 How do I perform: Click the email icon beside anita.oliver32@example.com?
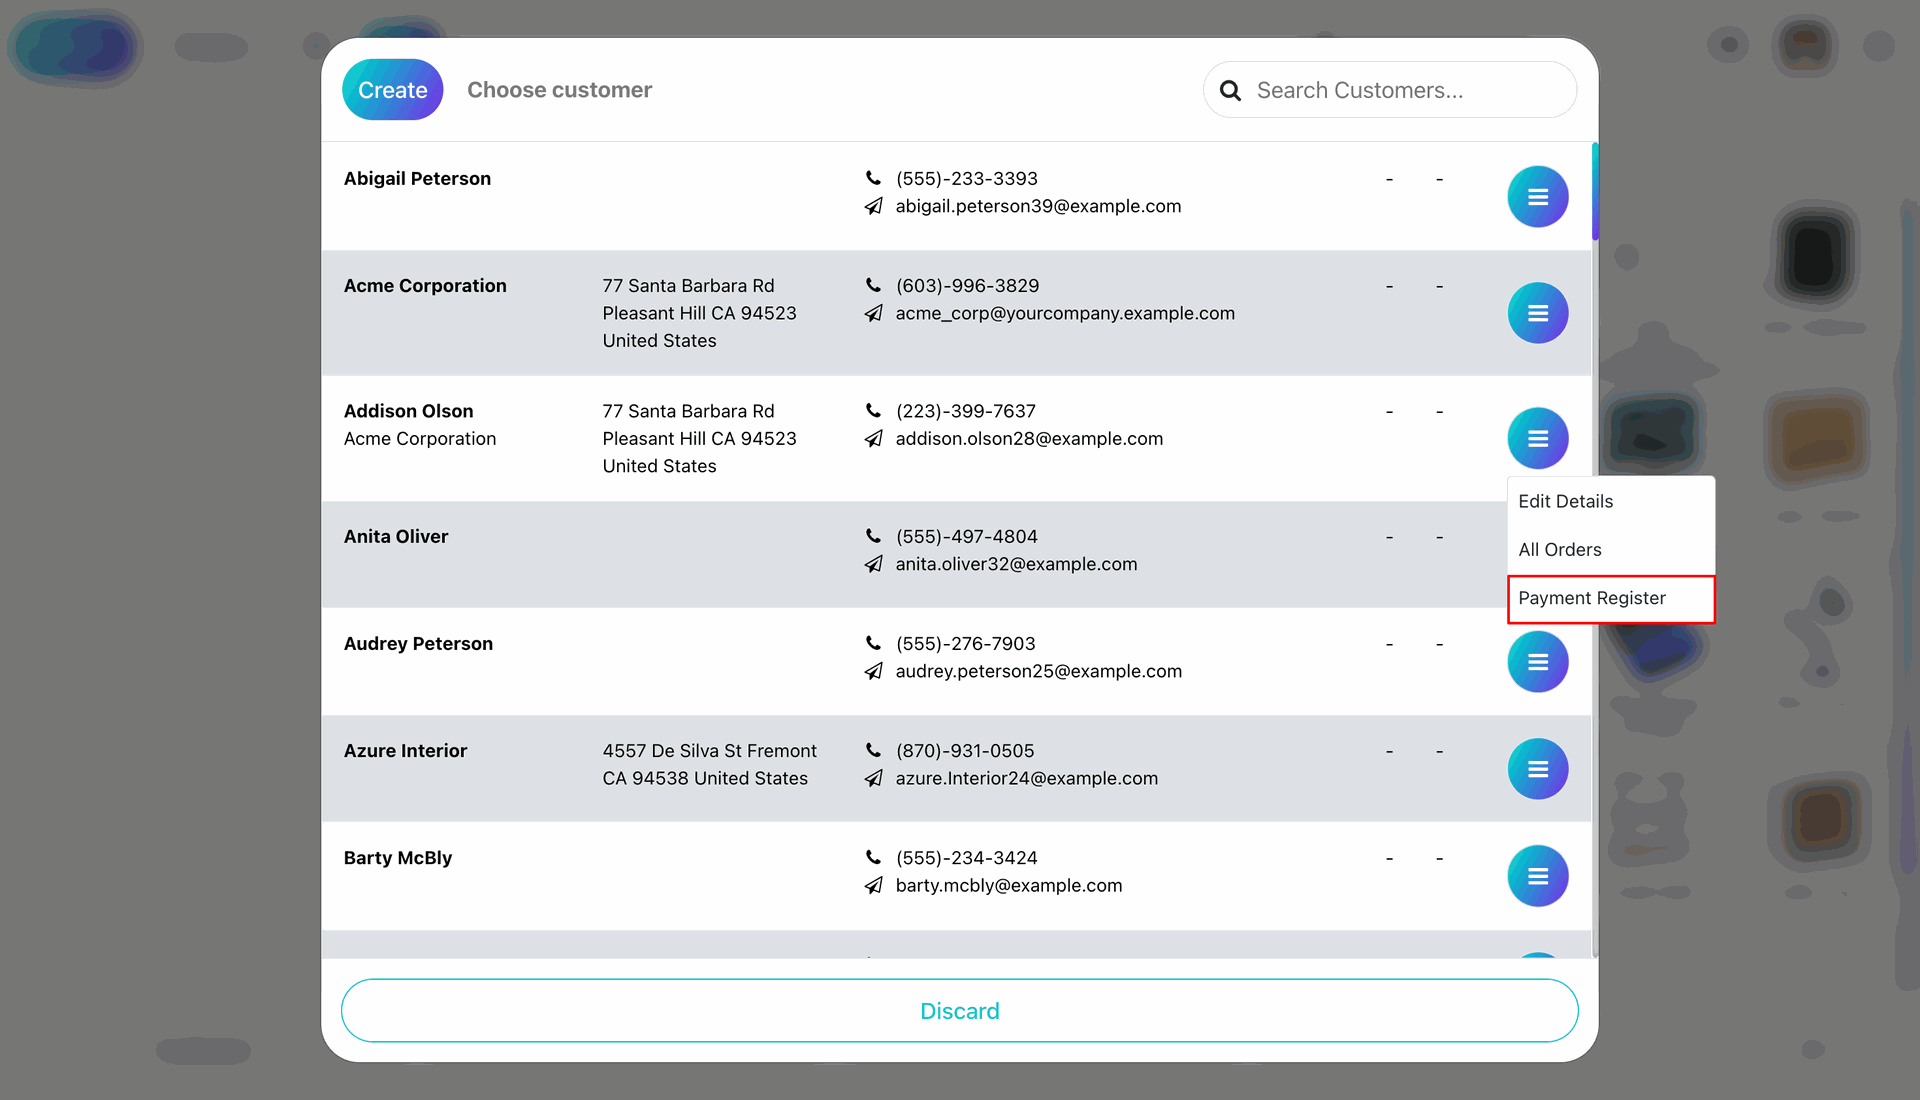[x=873, y=564]
